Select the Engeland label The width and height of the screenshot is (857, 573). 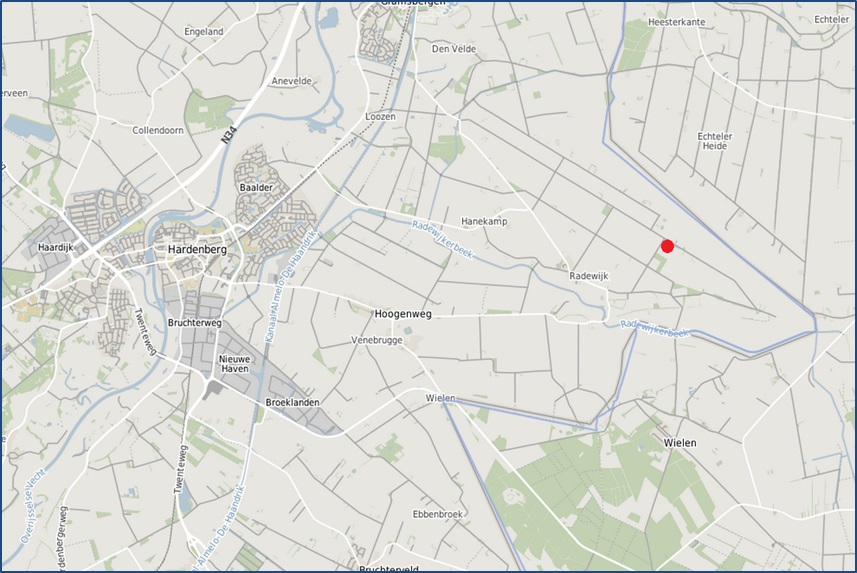point(204,32)
